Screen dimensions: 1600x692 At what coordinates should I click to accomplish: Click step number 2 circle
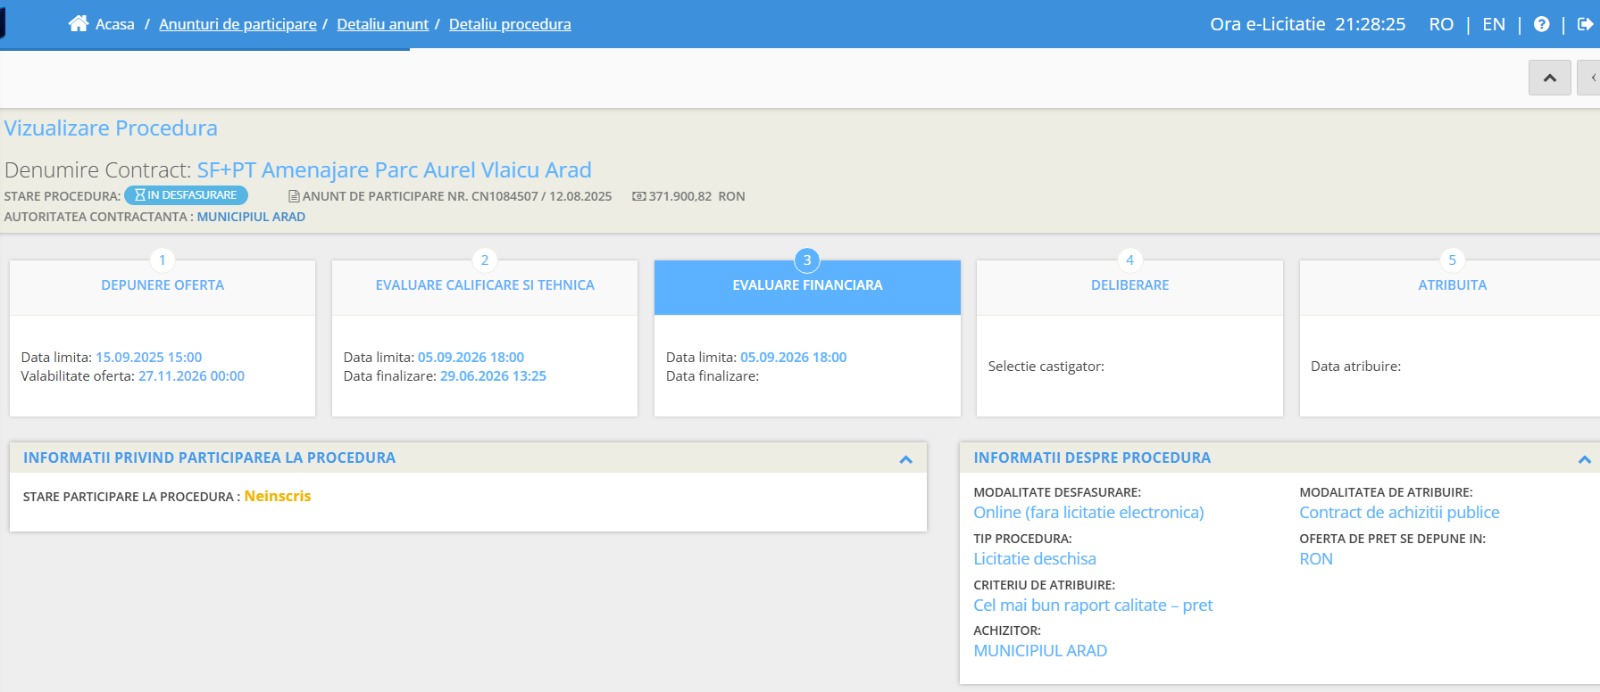pos(485,260)
